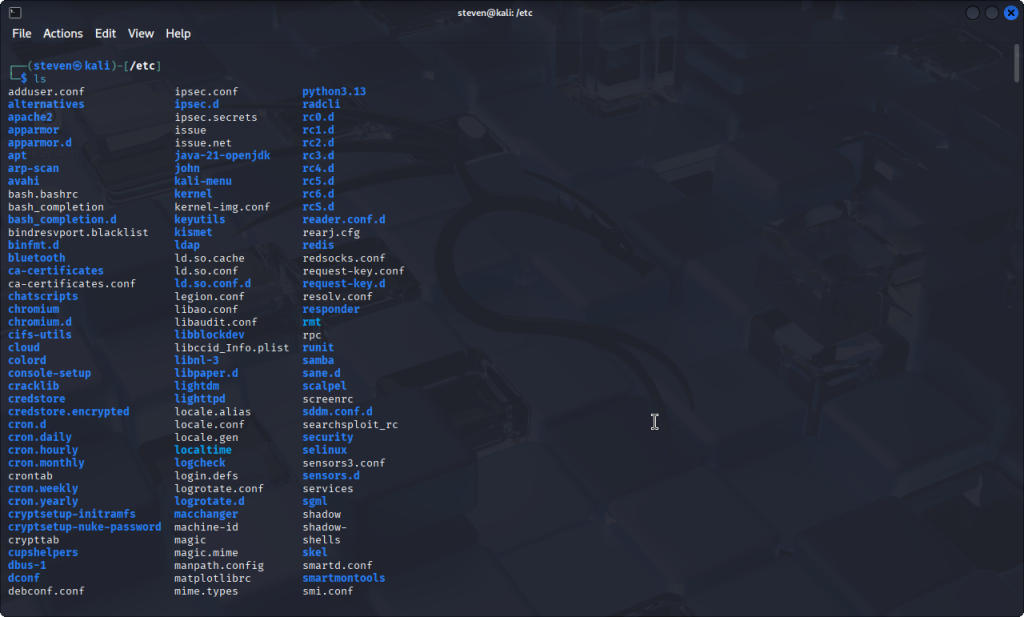Viewport: 1024px width, 617px height.
Task: Click the crontab file entry
Action: [30, 476]
